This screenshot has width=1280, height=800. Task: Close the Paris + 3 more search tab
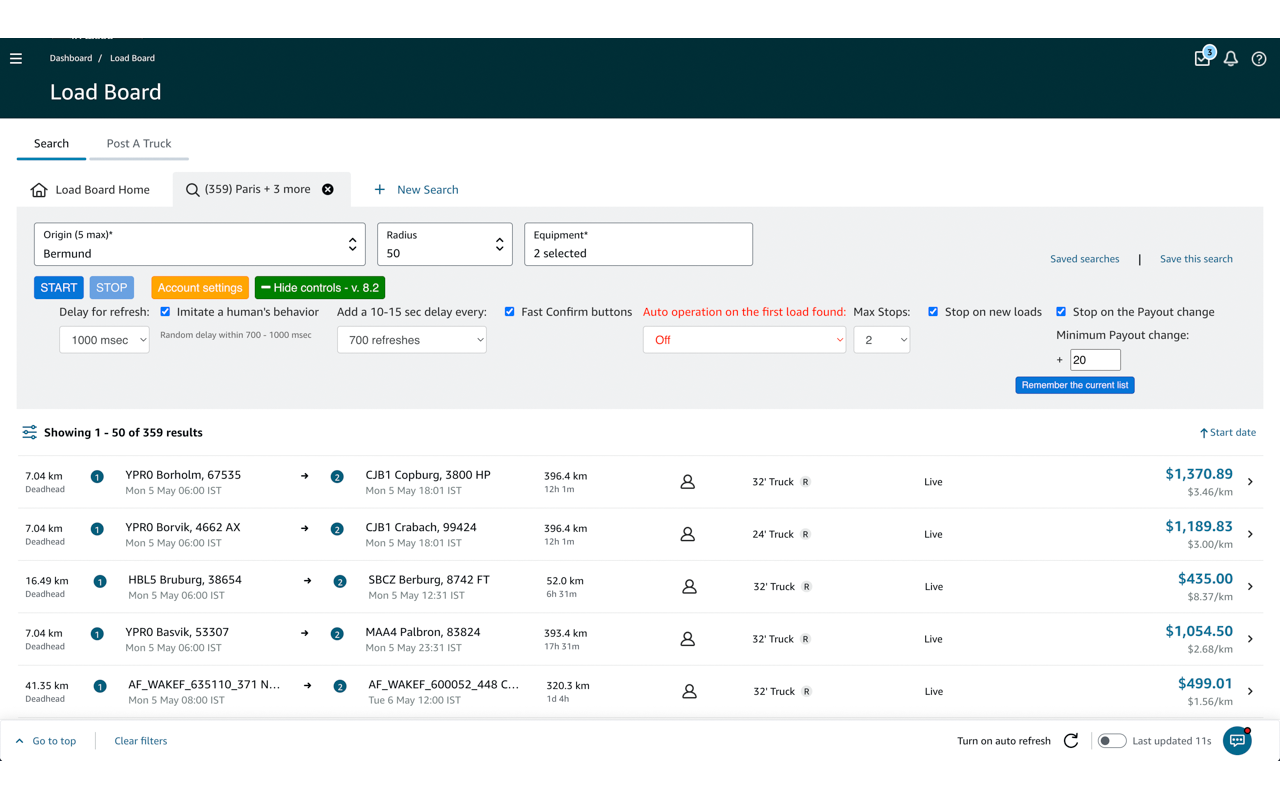(328, 189)
